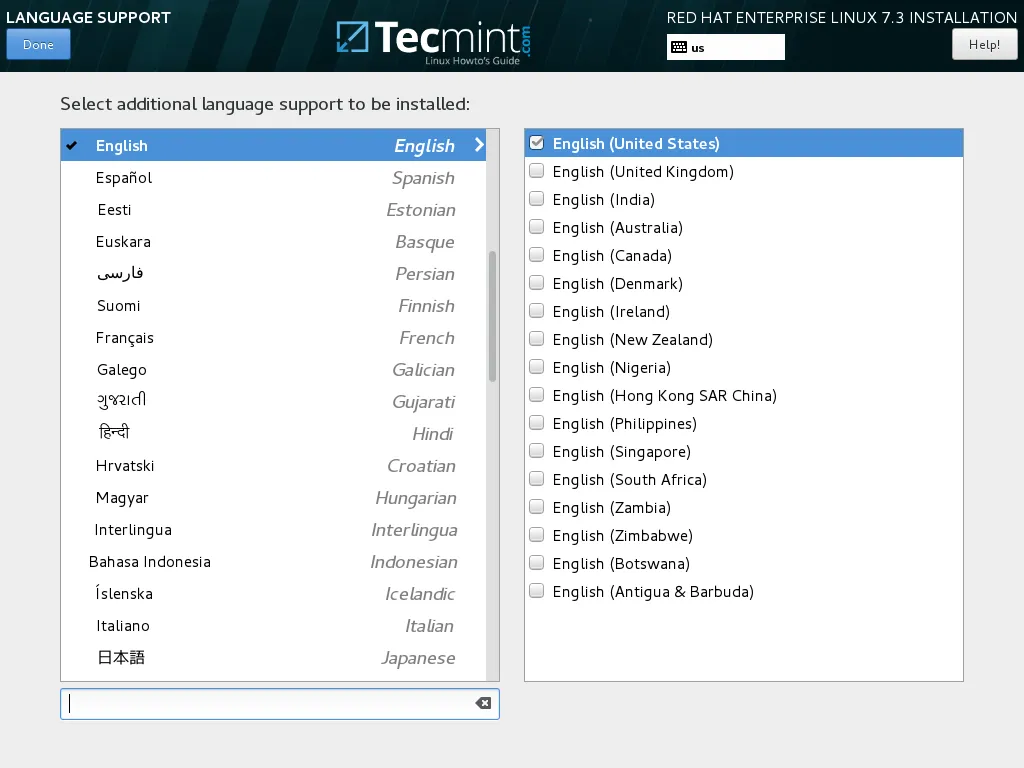Open the Help! panel
The width and height of the screenshot is (1024, 768).
coord(984,44)
